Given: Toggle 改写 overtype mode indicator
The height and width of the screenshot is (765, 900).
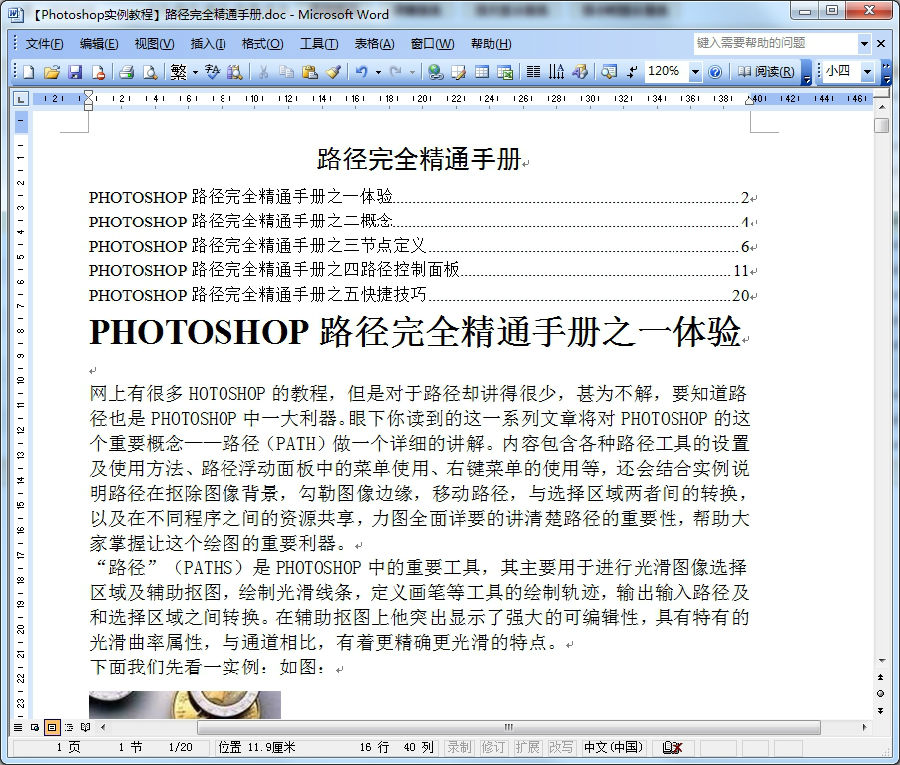Looking at the screenshot, I should coord(560,747).
